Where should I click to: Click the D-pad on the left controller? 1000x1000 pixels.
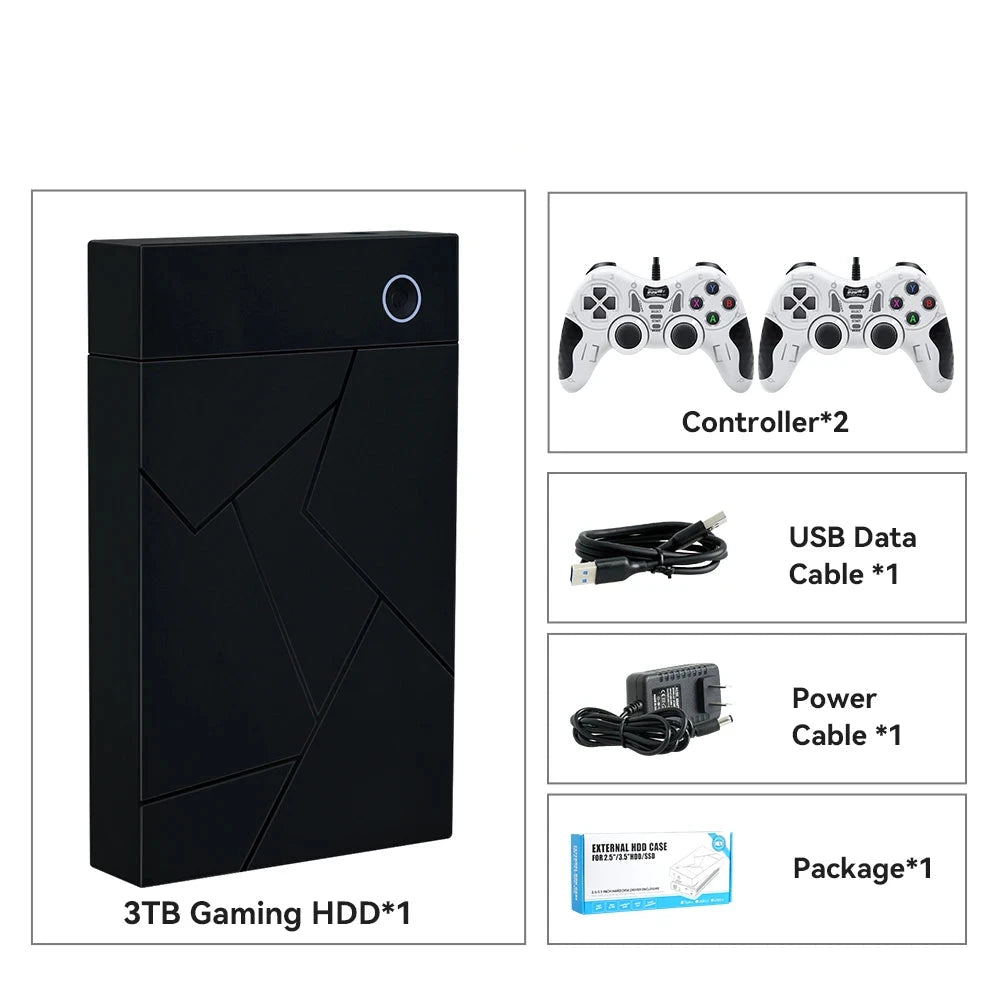(x=599, y=302)
